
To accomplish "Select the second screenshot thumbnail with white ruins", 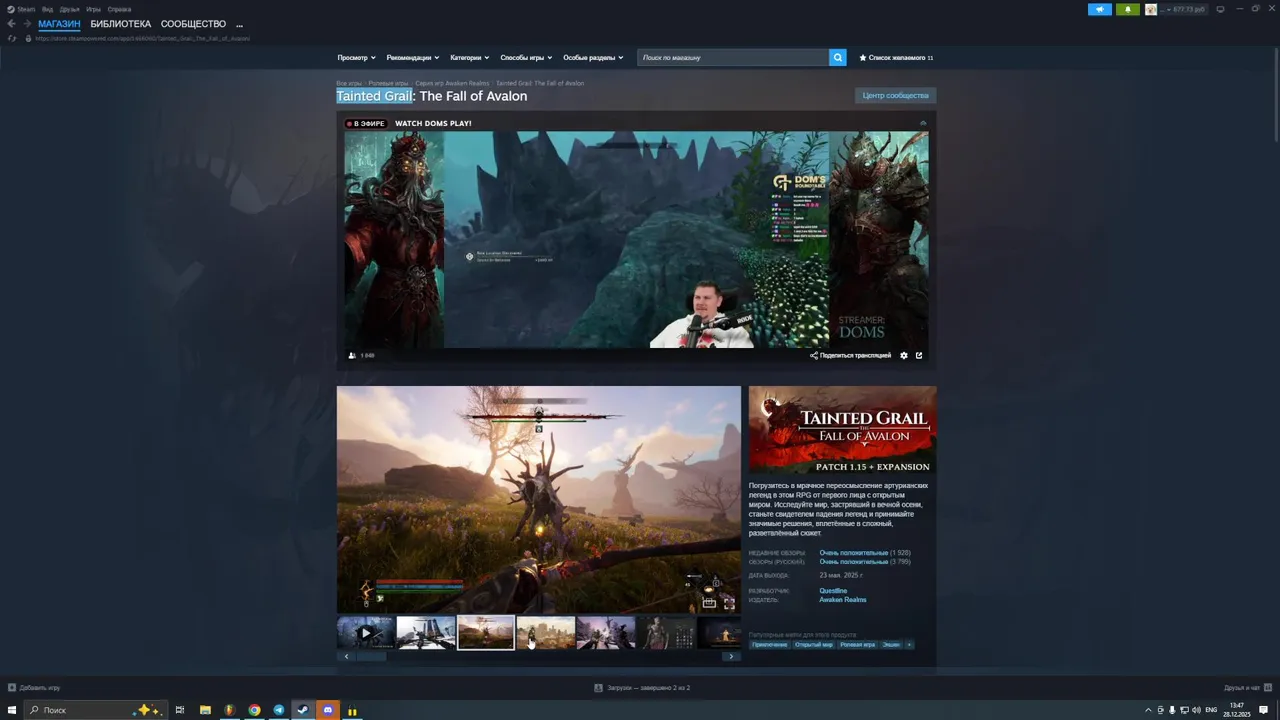I will (426, 632).
